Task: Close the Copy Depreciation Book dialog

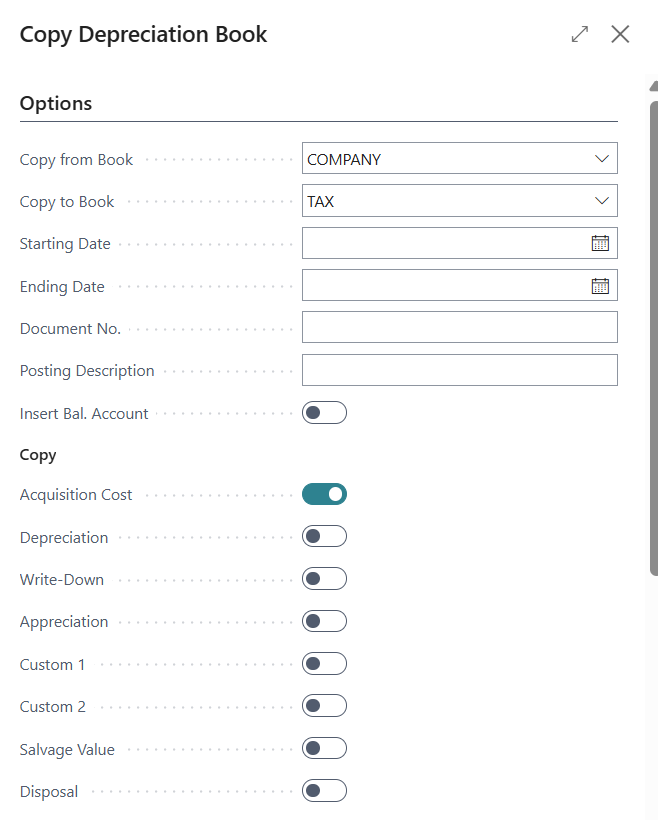Action: pyautogui.click(x=620, y=34)
